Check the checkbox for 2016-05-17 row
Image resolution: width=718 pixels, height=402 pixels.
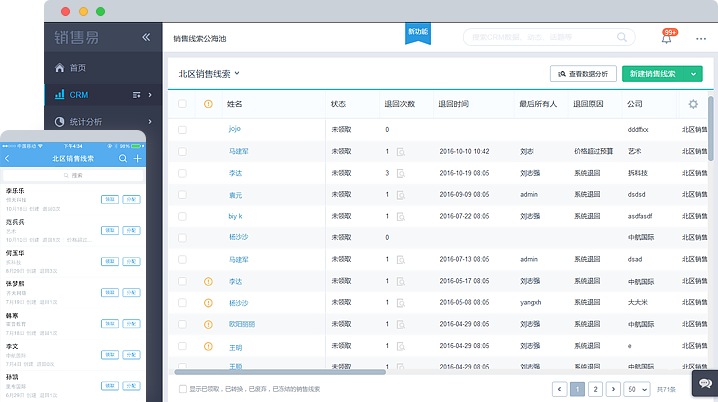pos(182,281)
